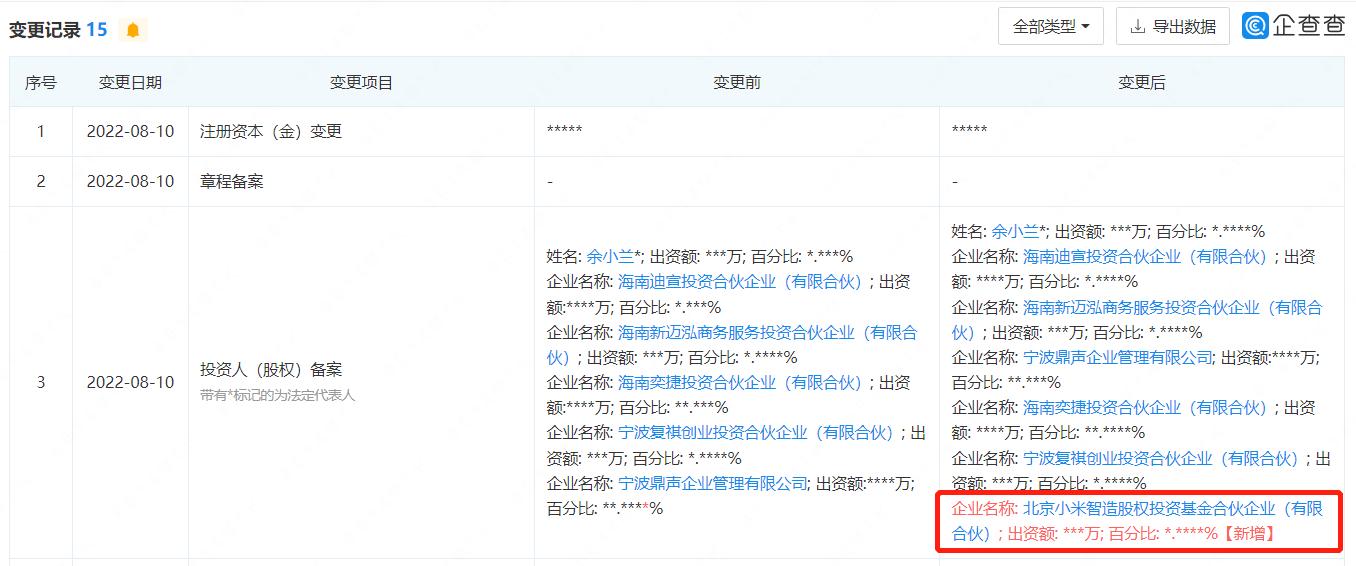Screen dimensions: 1356x566
Task: Open 海南奕捷投资合伙企业 link in 变更后 column
Action: tap(1145, 408)
